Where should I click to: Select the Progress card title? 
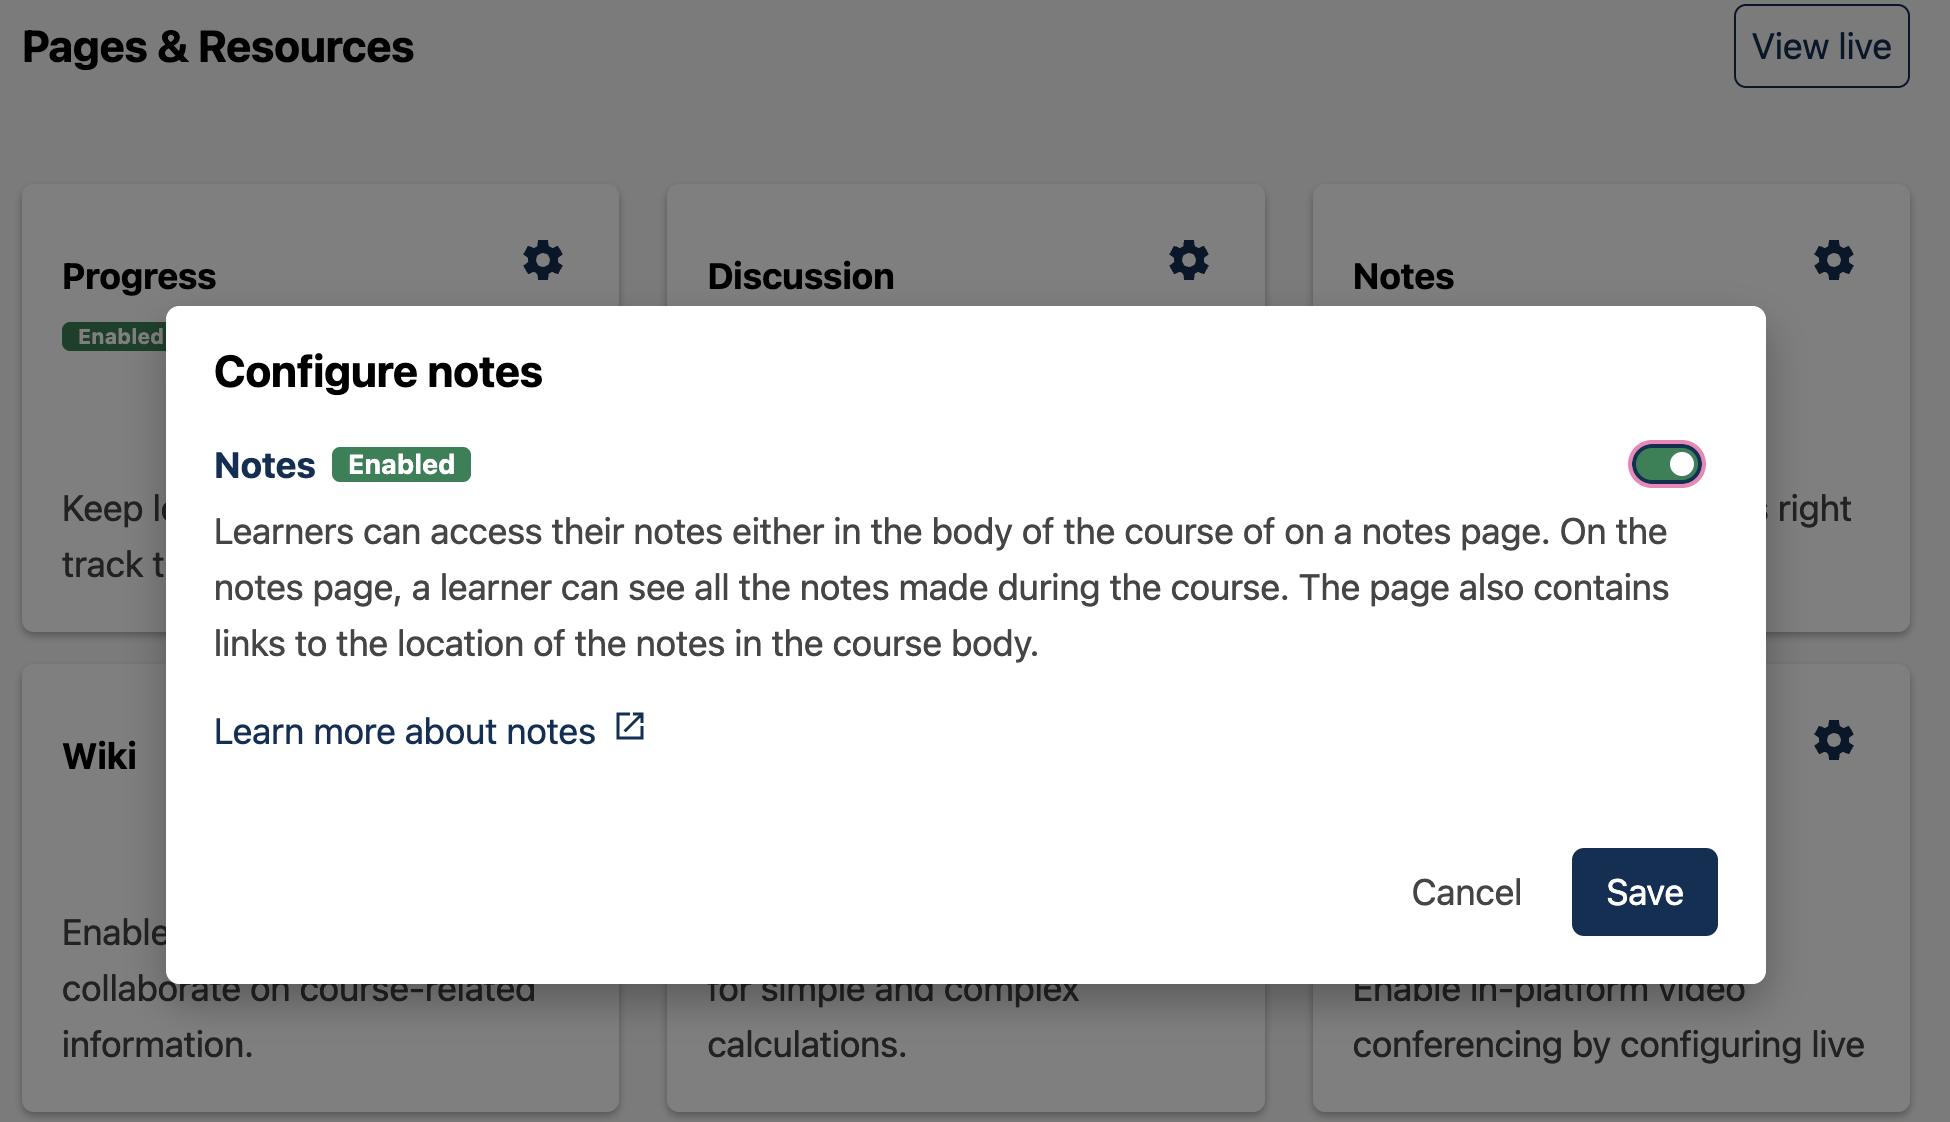coord(139,276)
